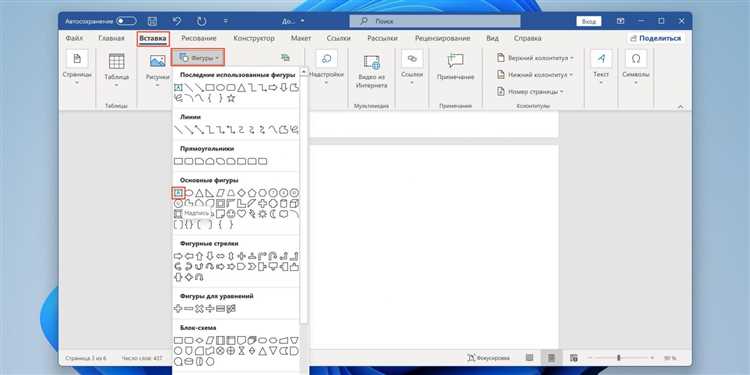Expand Верхний колонтитул dropdown
Image resolution: width=750 pixels, height=375 pixels.
pos(535,58)
